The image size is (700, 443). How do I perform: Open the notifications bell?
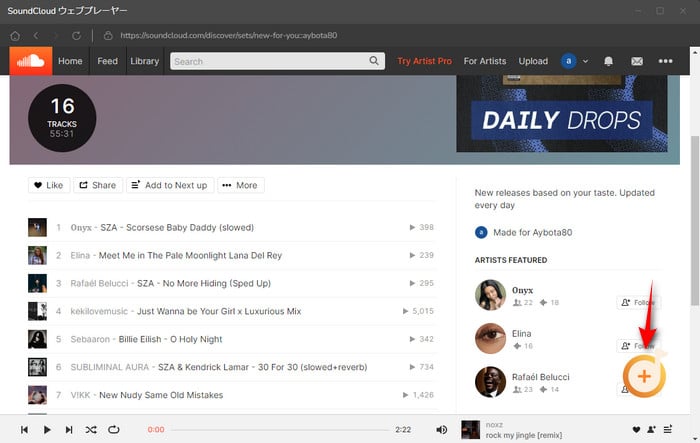pos(608,61)
